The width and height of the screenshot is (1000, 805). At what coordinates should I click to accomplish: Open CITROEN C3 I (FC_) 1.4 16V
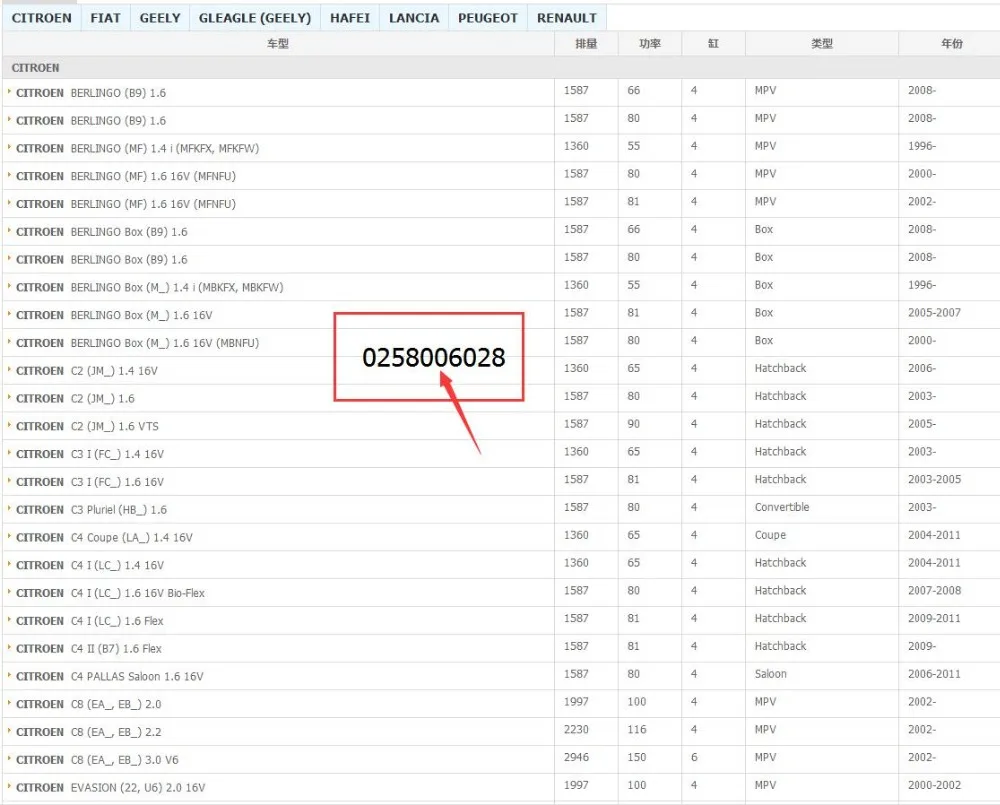coord(90,454)
